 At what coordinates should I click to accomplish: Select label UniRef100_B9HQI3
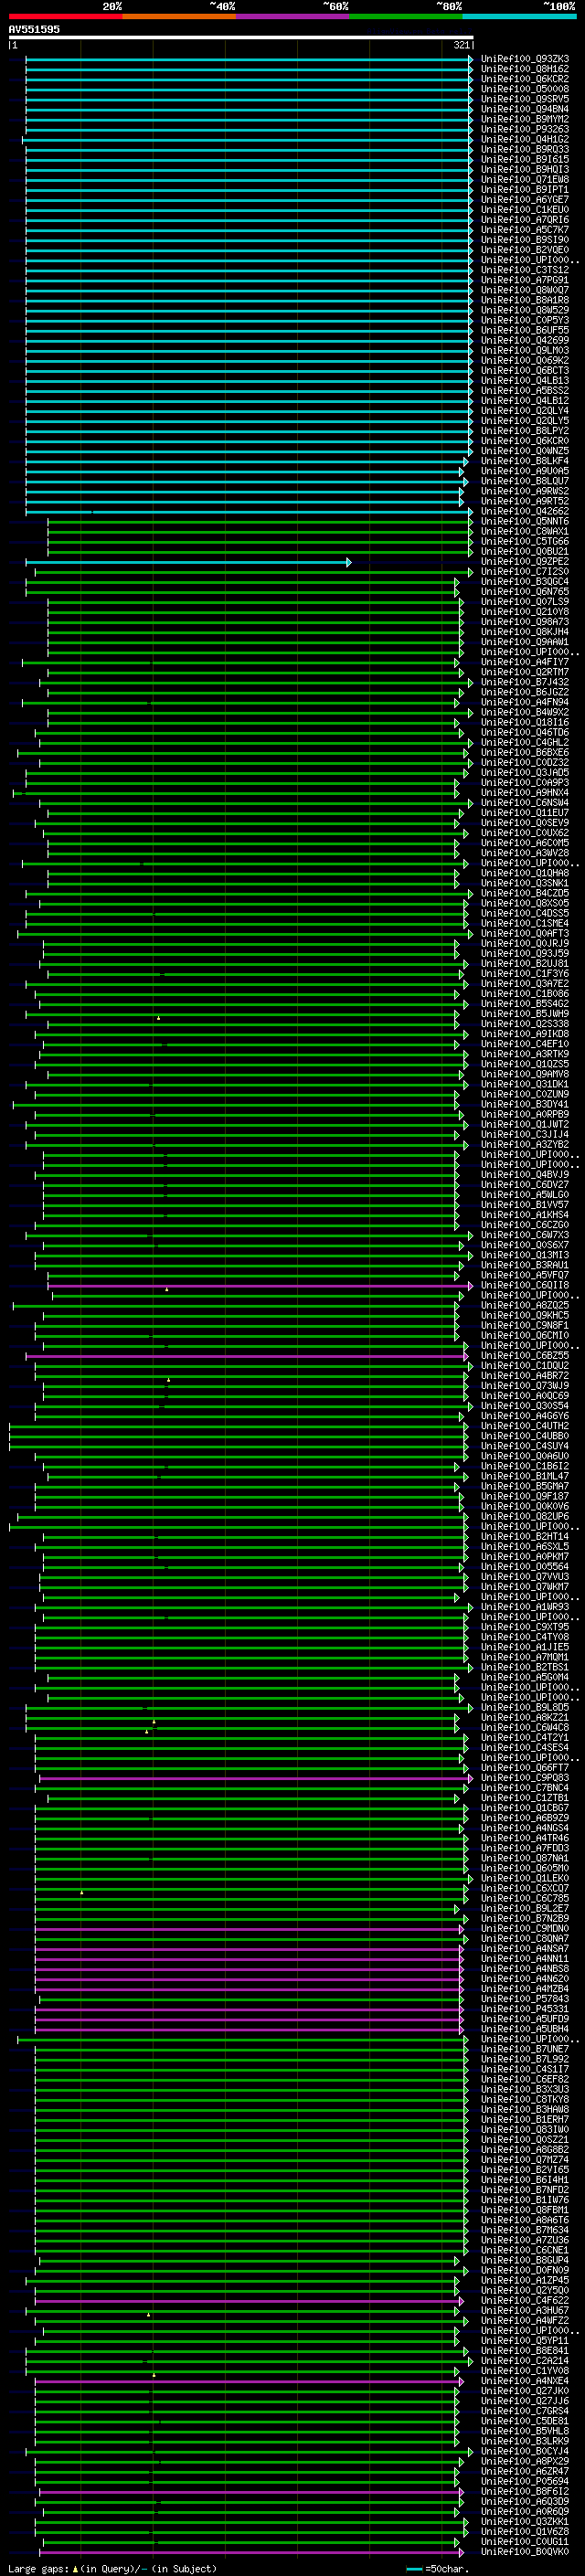525,169
